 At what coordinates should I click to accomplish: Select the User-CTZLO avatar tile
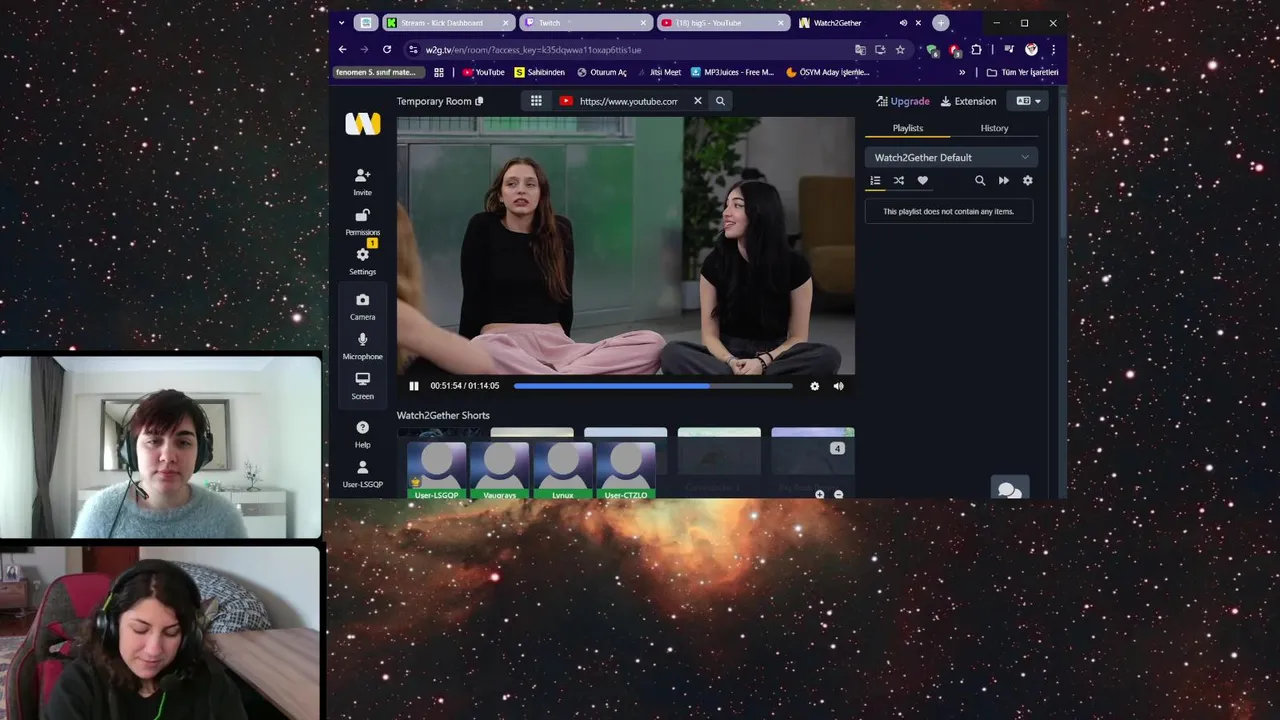pos(626,470)
